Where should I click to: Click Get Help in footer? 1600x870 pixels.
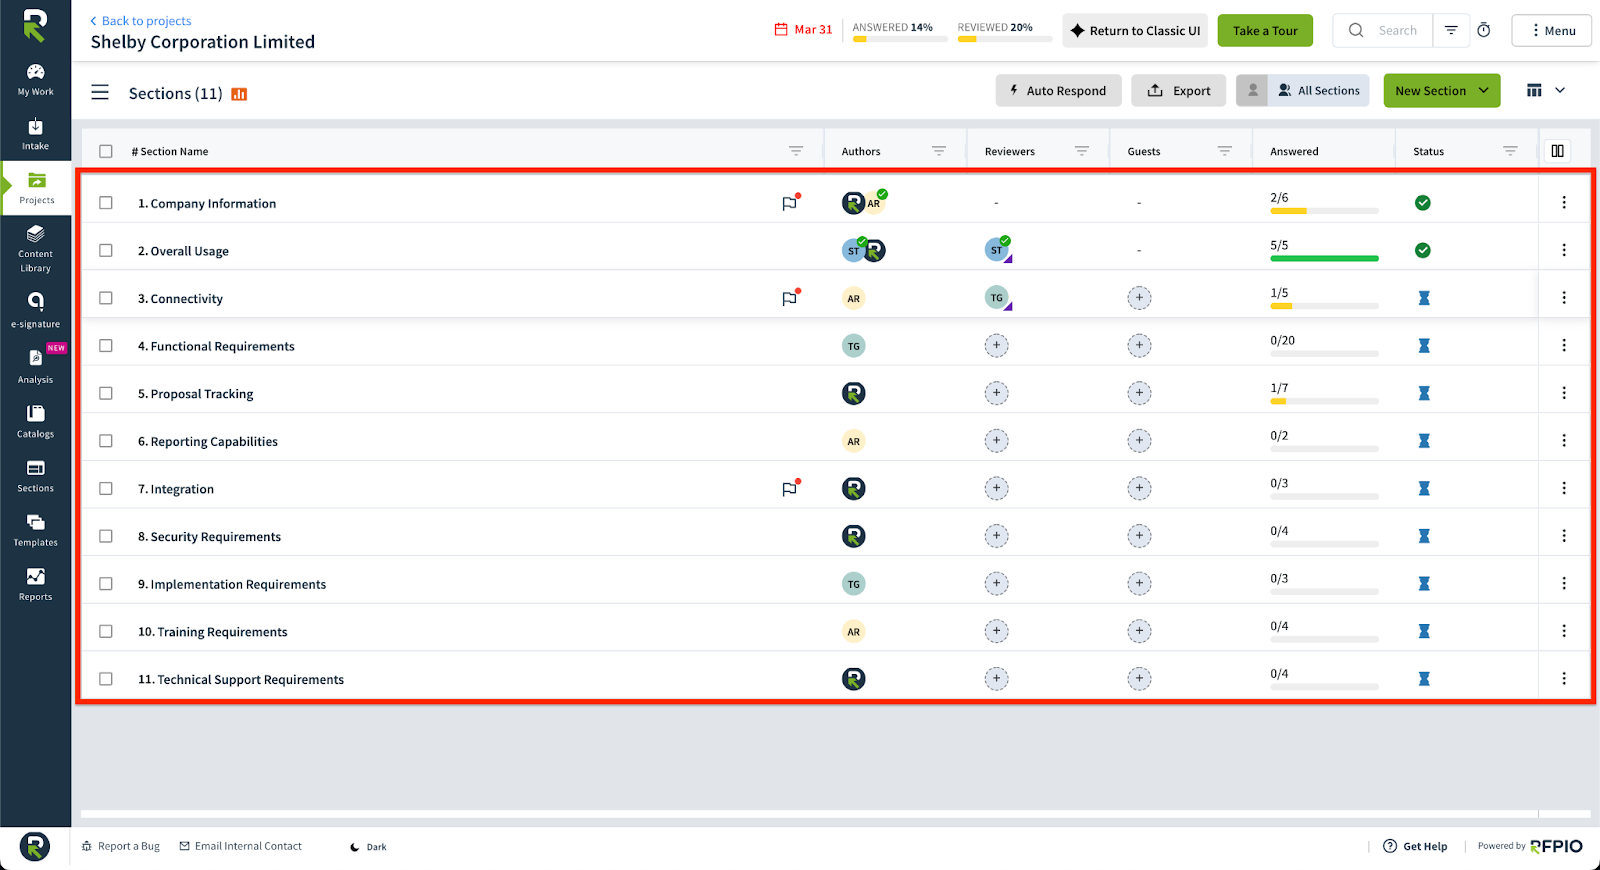click(x=1415, y=846)
